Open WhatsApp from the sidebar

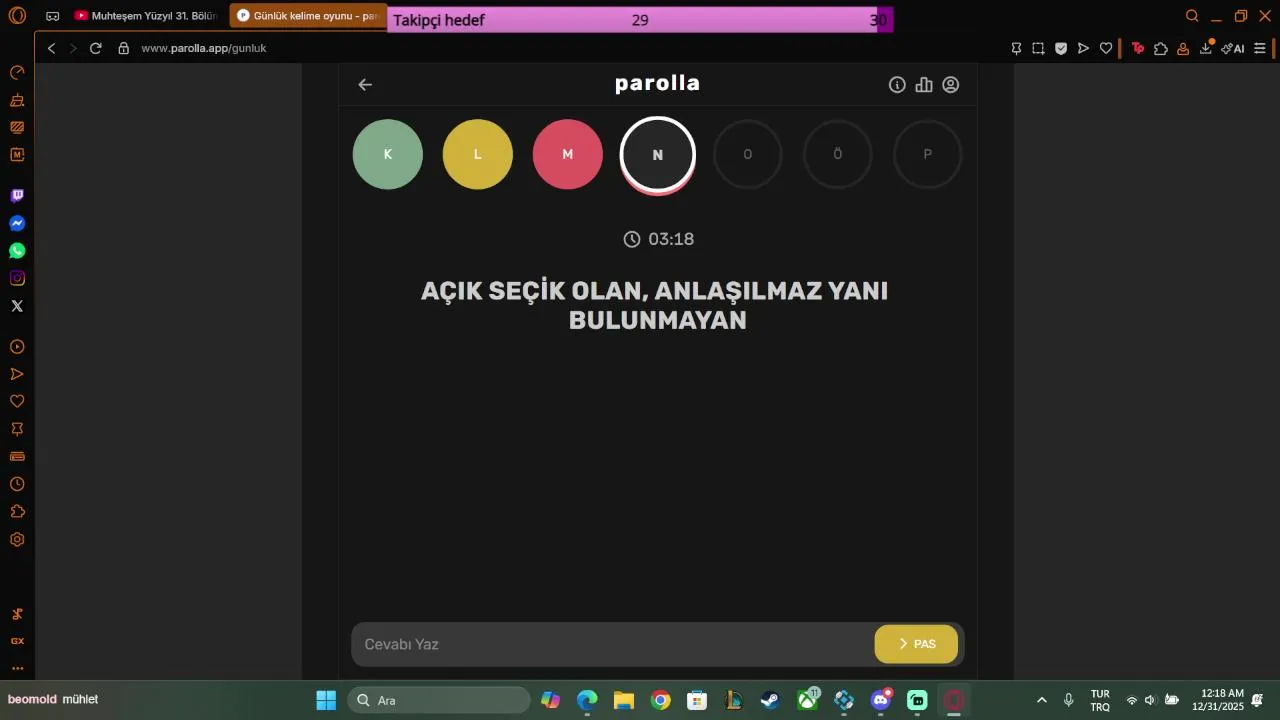click(17, 251)
